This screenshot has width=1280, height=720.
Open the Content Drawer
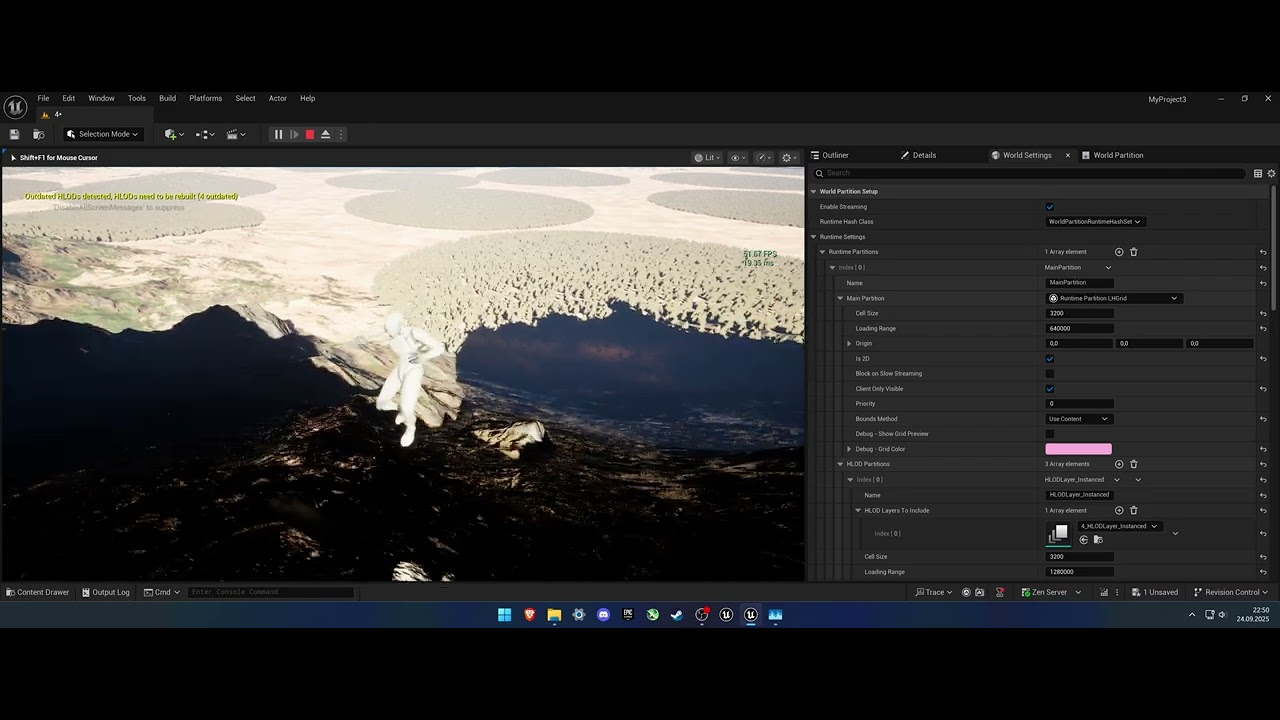pos(37,592)
